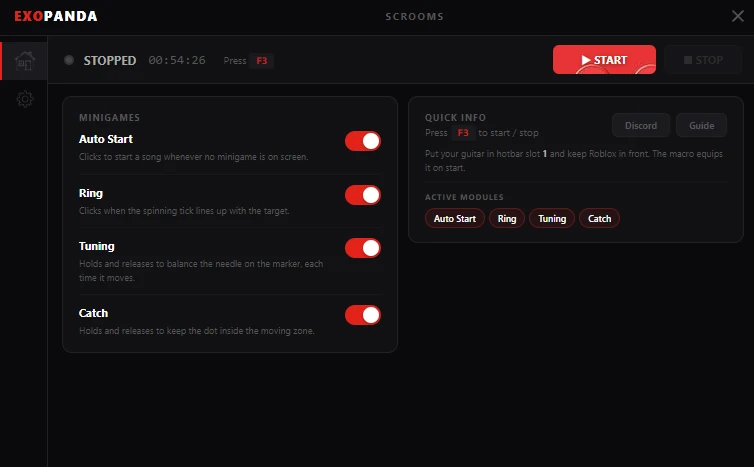Click the Ring minigame label
Screen dimensions: 754x467
(91, 193)
